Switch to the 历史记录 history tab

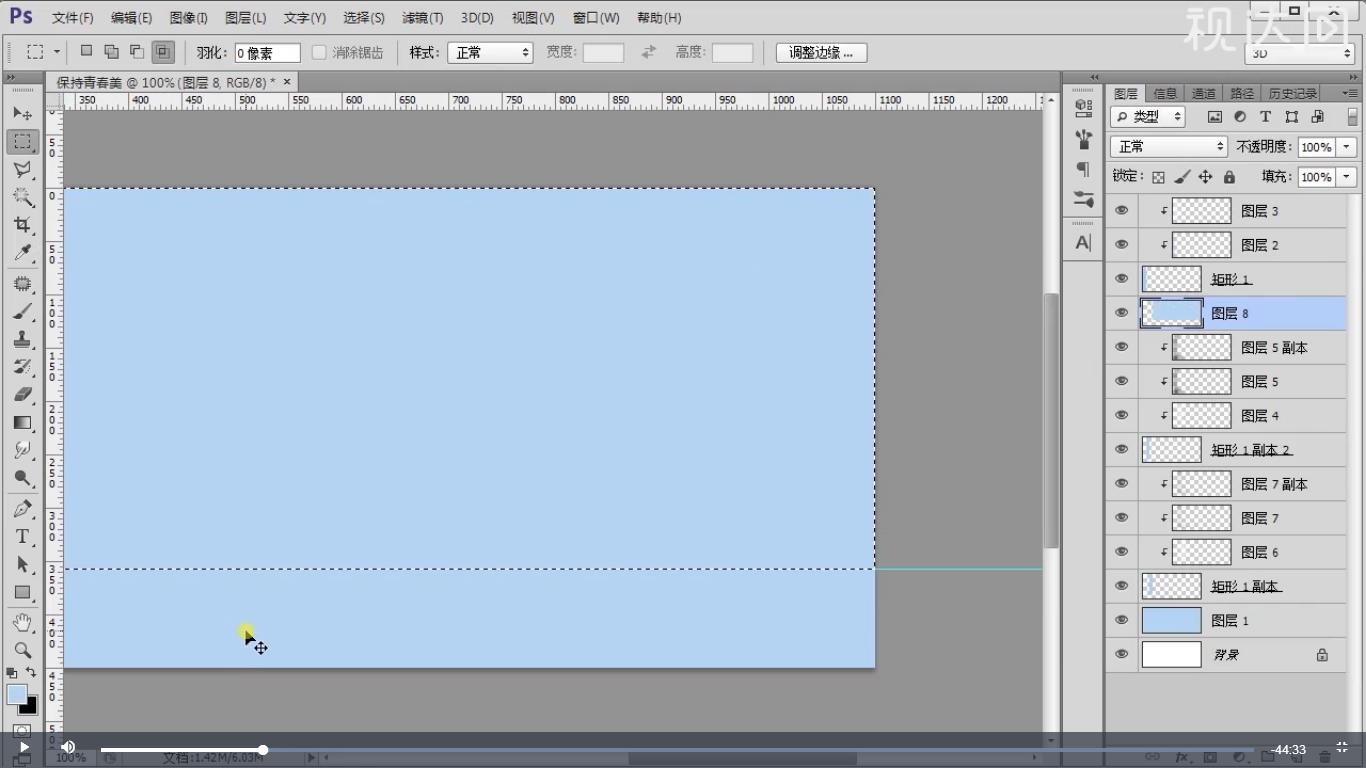1292,93
